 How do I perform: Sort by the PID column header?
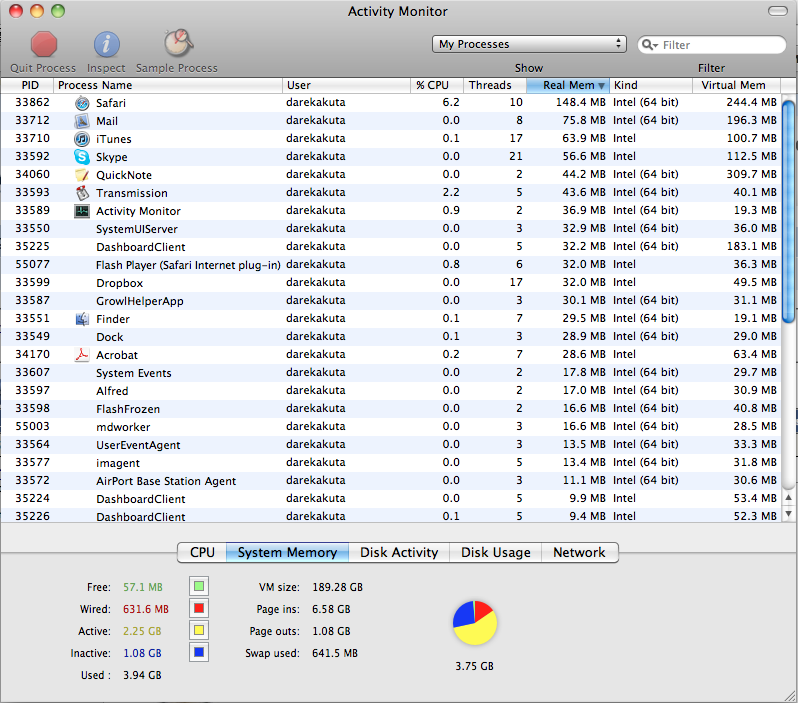[x=27, y=85]
